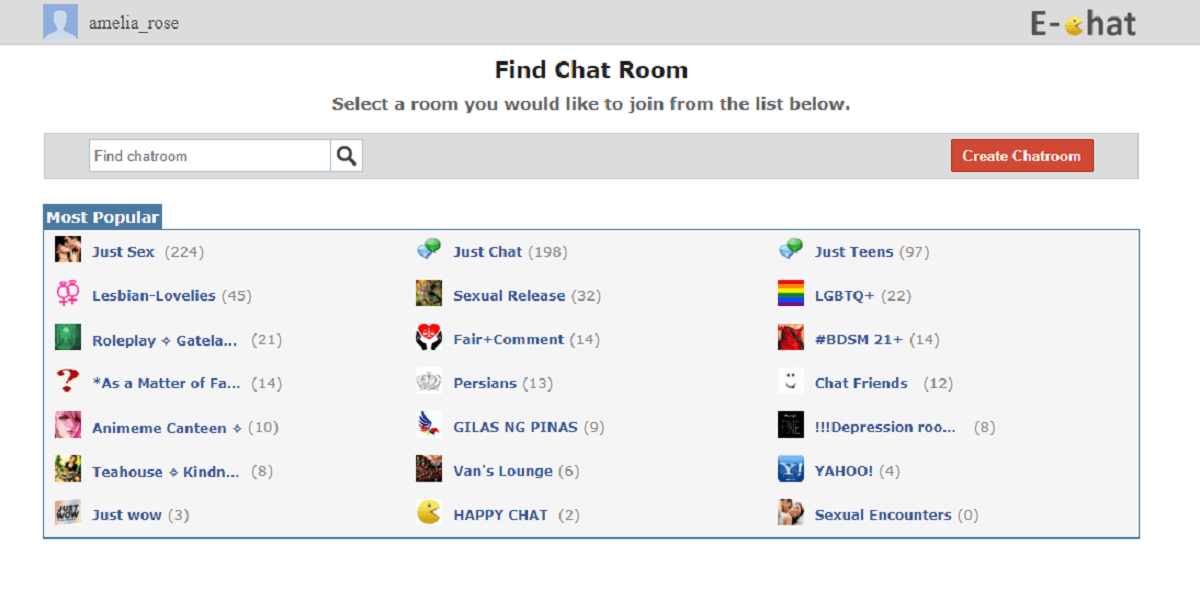
Task: Enter Van's Lounge chat room
Action: click(x=502, y=471)
